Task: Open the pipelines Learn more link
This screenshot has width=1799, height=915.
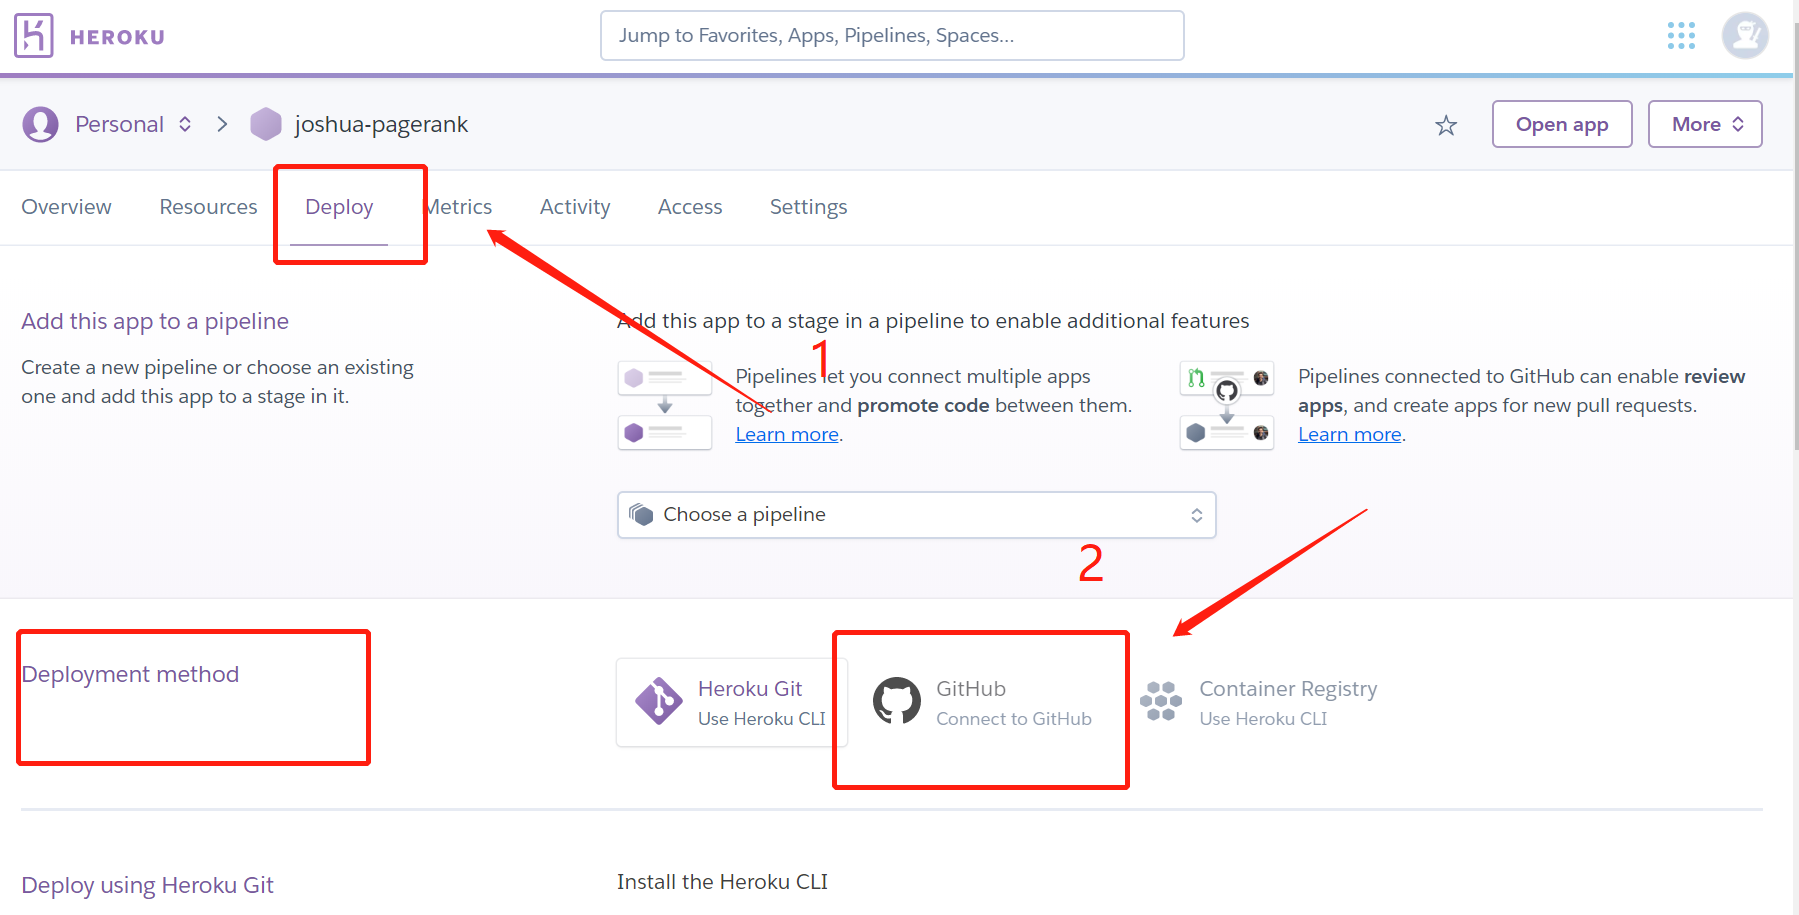Action: [x=786, y=434]
